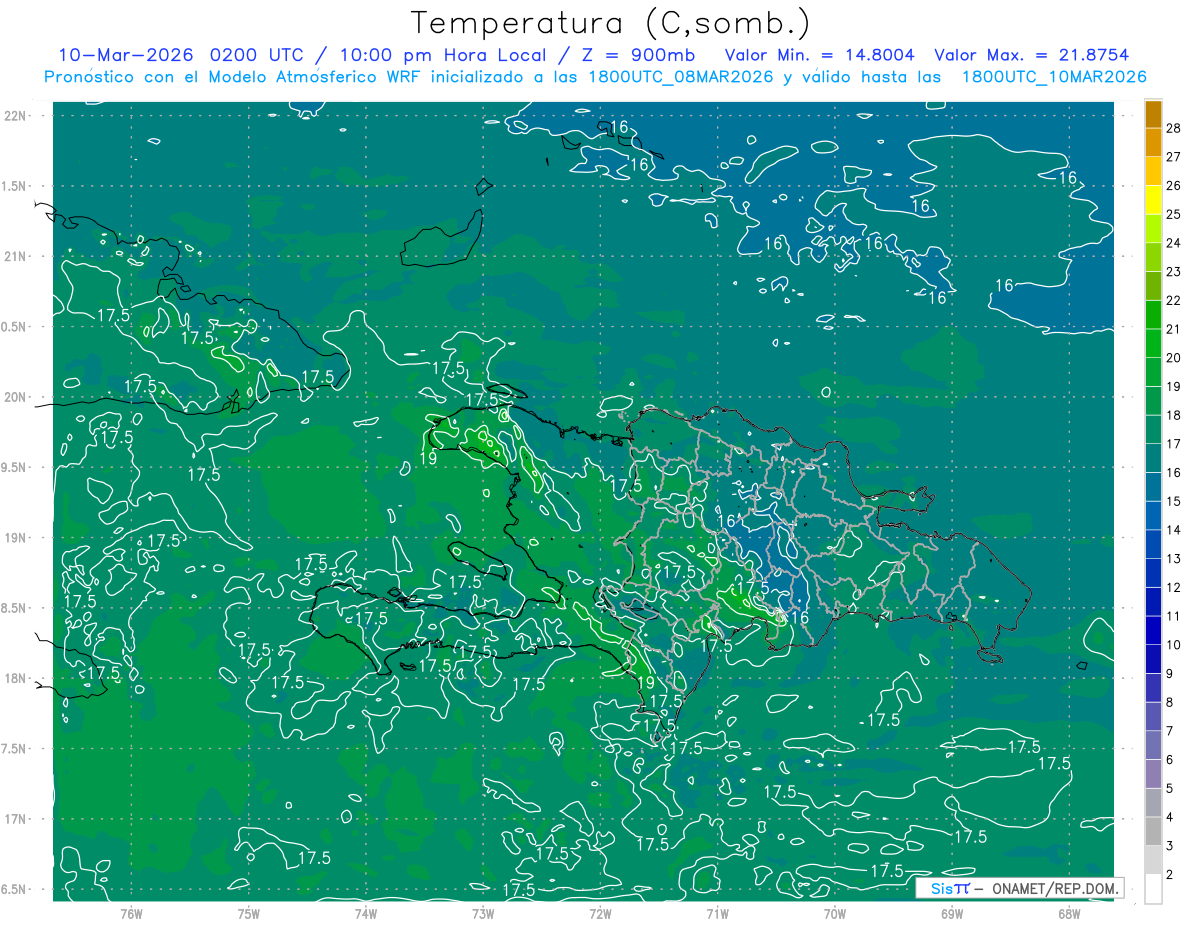The image size is (1200, 927).
Task: Click the color band between 20 and 21
Action: (x=1153, y=343)
